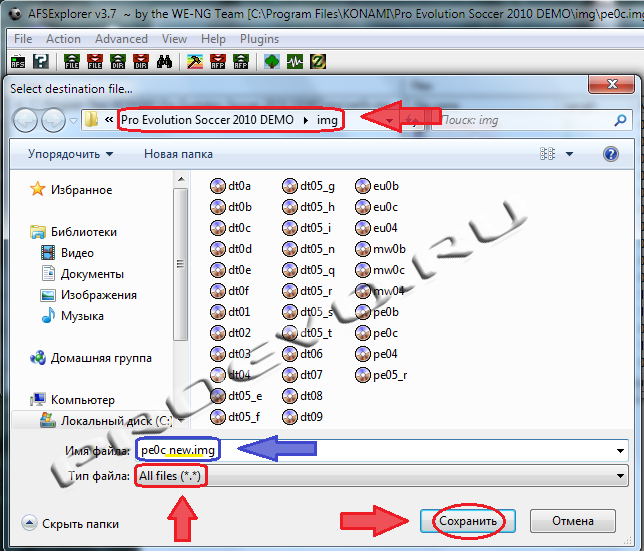Select Домашняя группа in navigation pane
Viewport: 644px width, 551px height.
coord(91,358)
